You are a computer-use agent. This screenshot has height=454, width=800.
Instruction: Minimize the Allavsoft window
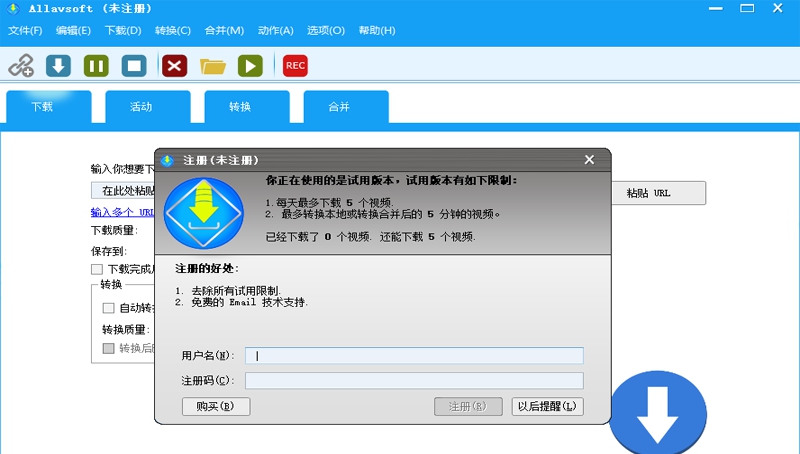click(716, 8)
